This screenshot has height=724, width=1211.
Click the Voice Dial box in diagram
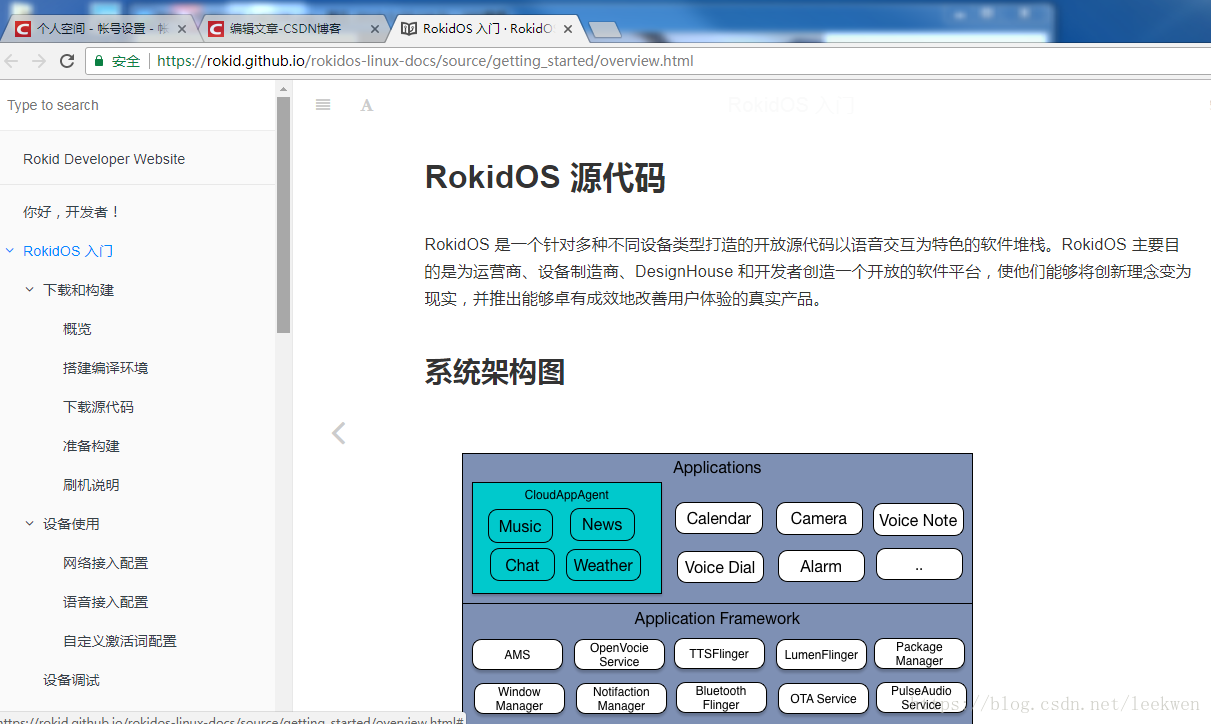point(720,567)
